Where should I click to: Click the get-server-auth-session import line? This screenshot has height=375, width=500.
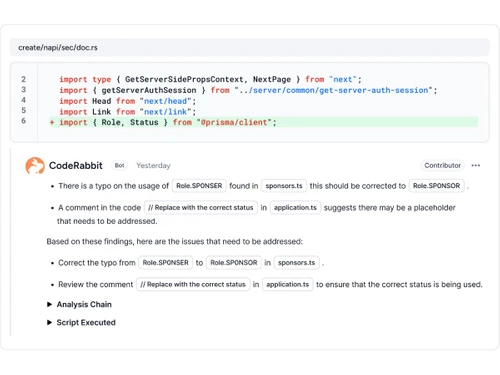[248, 90]
